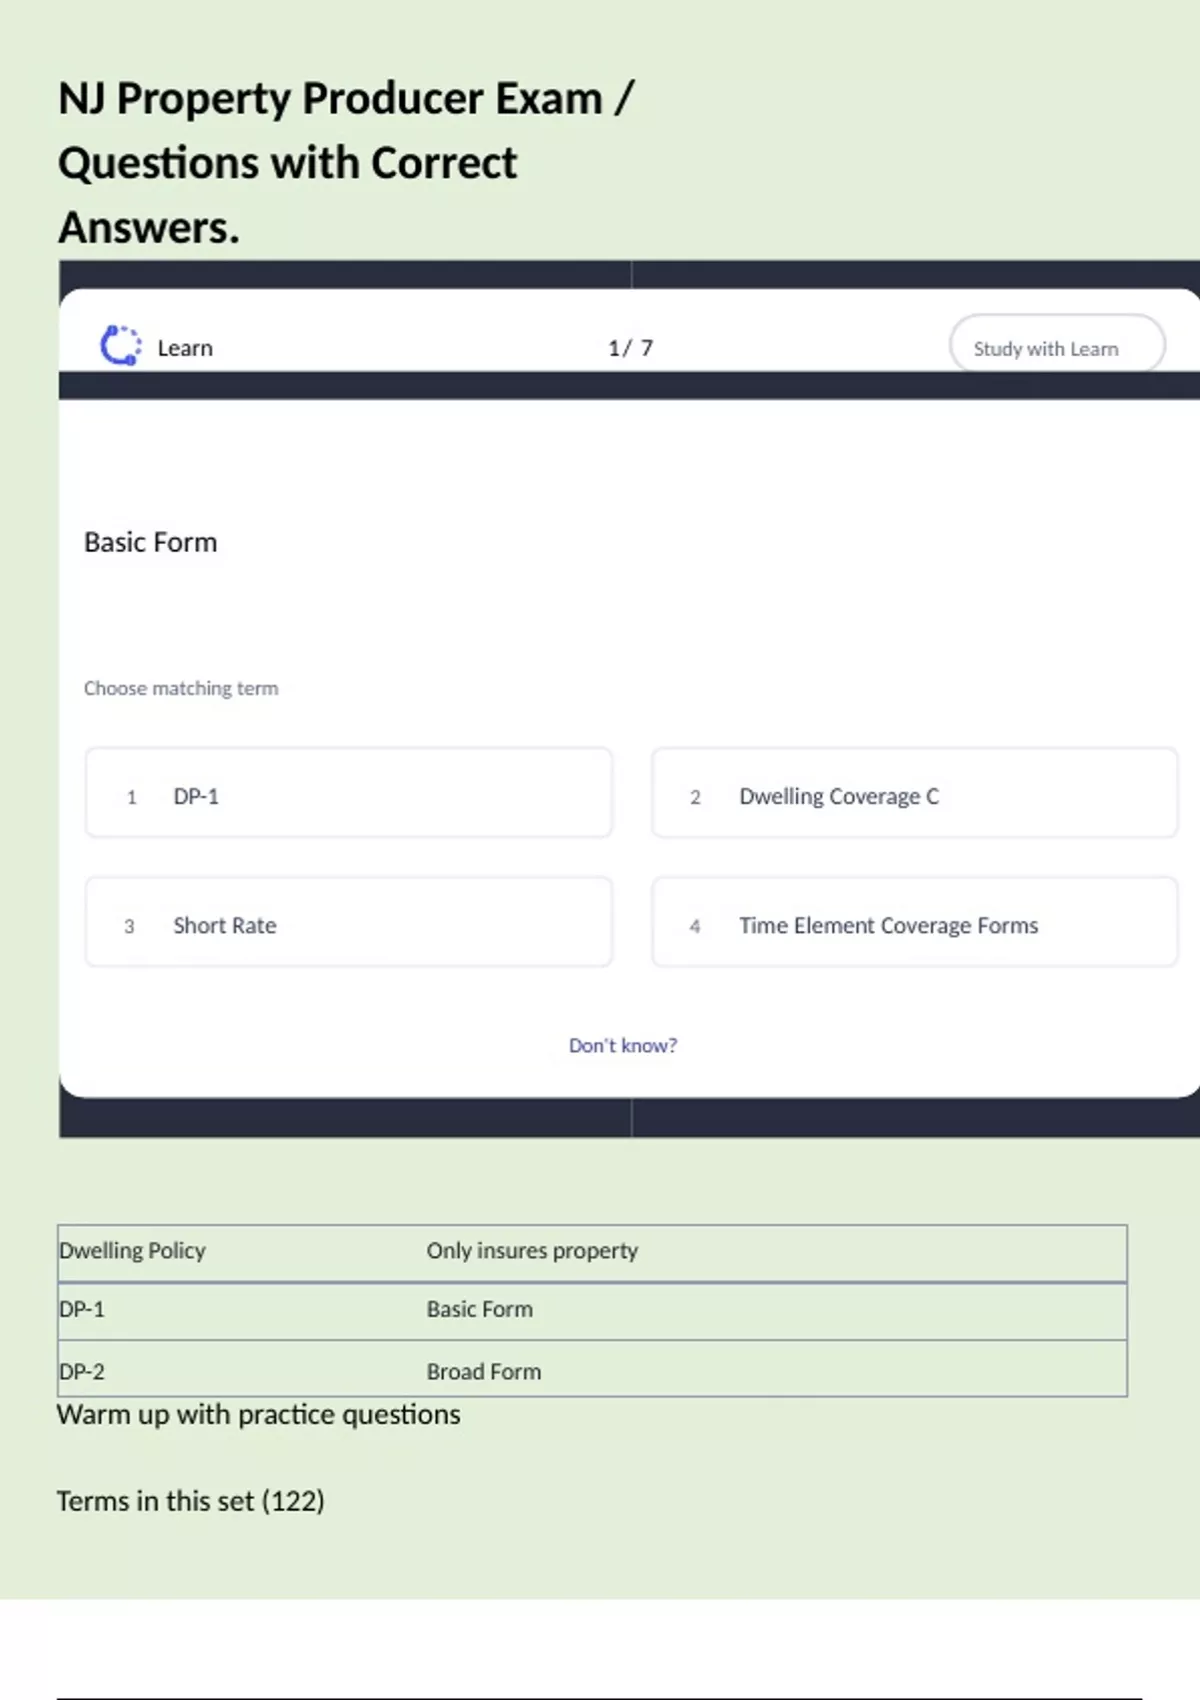Click the Learn label beside the logo
The height and width of the screenshot is (1700, 1200).
[x=185, y=348]
